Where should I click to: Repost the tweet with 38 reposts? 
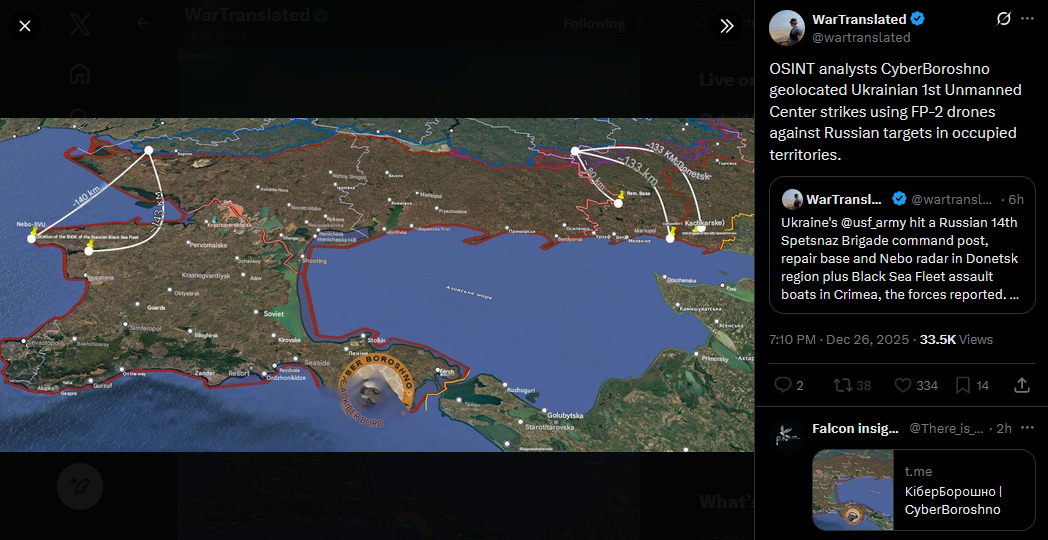point(852,385)
